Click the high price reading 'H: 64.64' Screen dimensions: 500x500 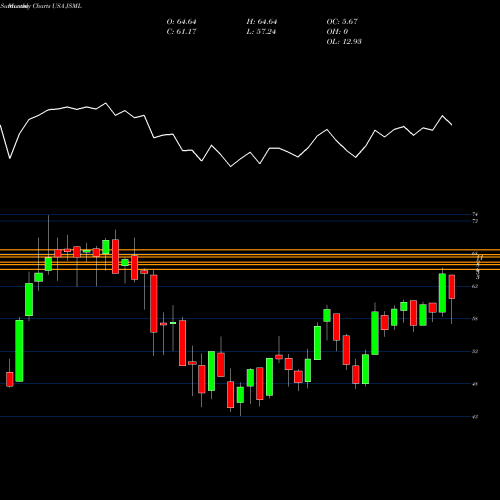(262, 22)
